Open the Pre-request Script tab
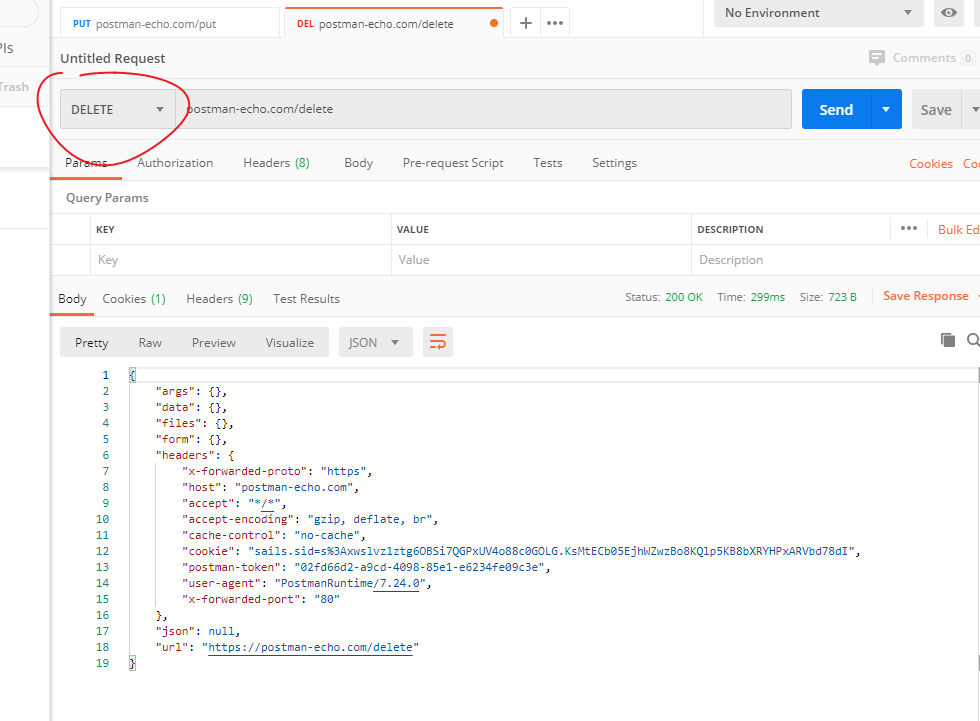 click(453, 163)
